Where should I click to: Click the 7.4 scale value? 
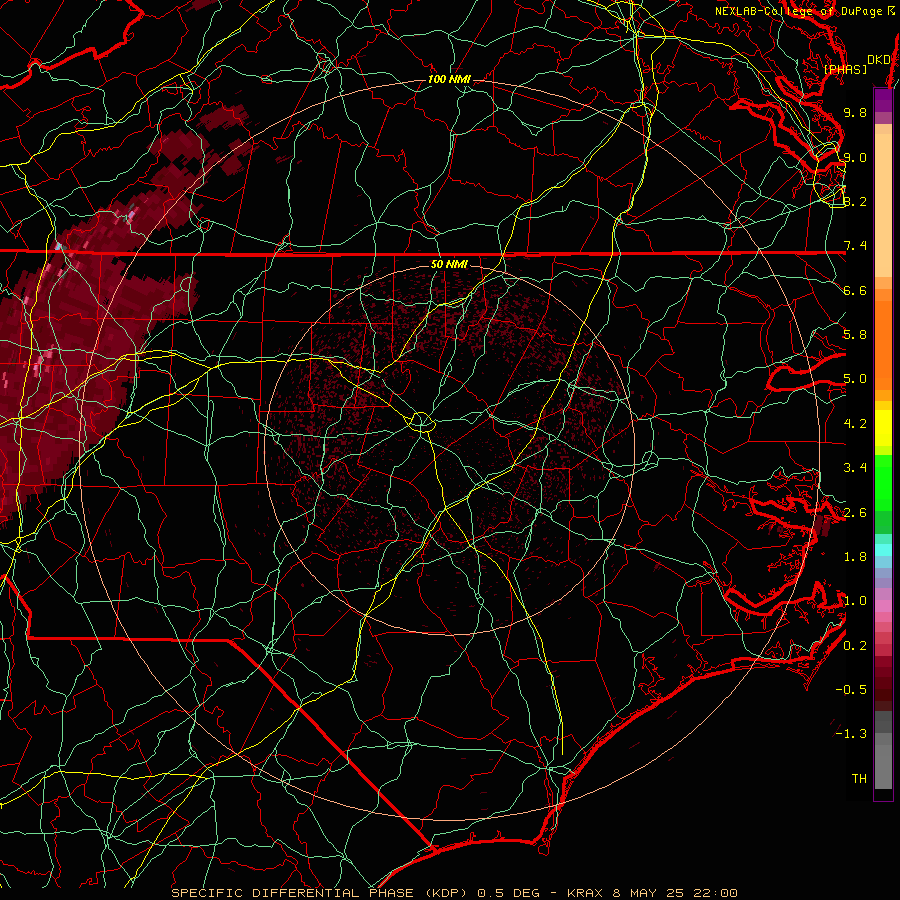coord(855,246)
